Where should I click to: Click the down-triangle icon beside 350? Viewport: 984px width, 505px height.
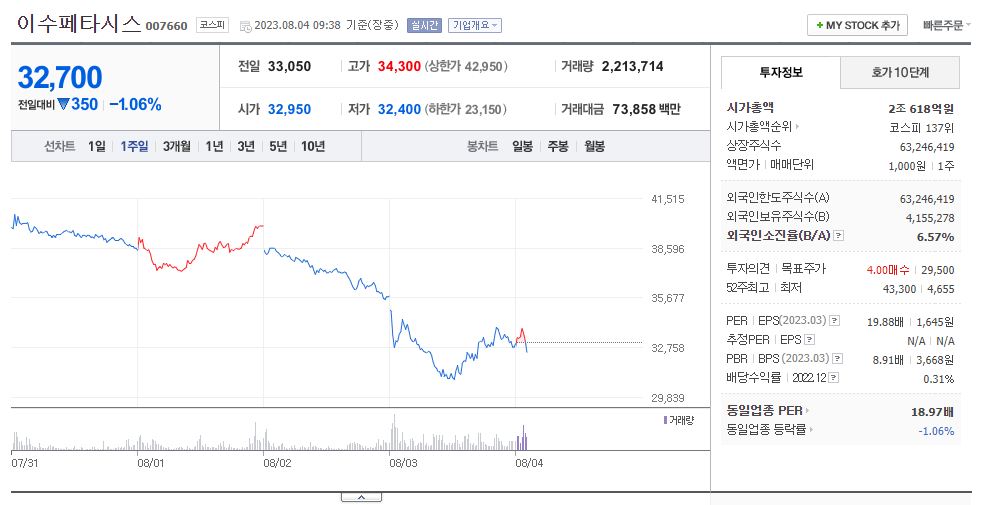click(x=63, y=105)
